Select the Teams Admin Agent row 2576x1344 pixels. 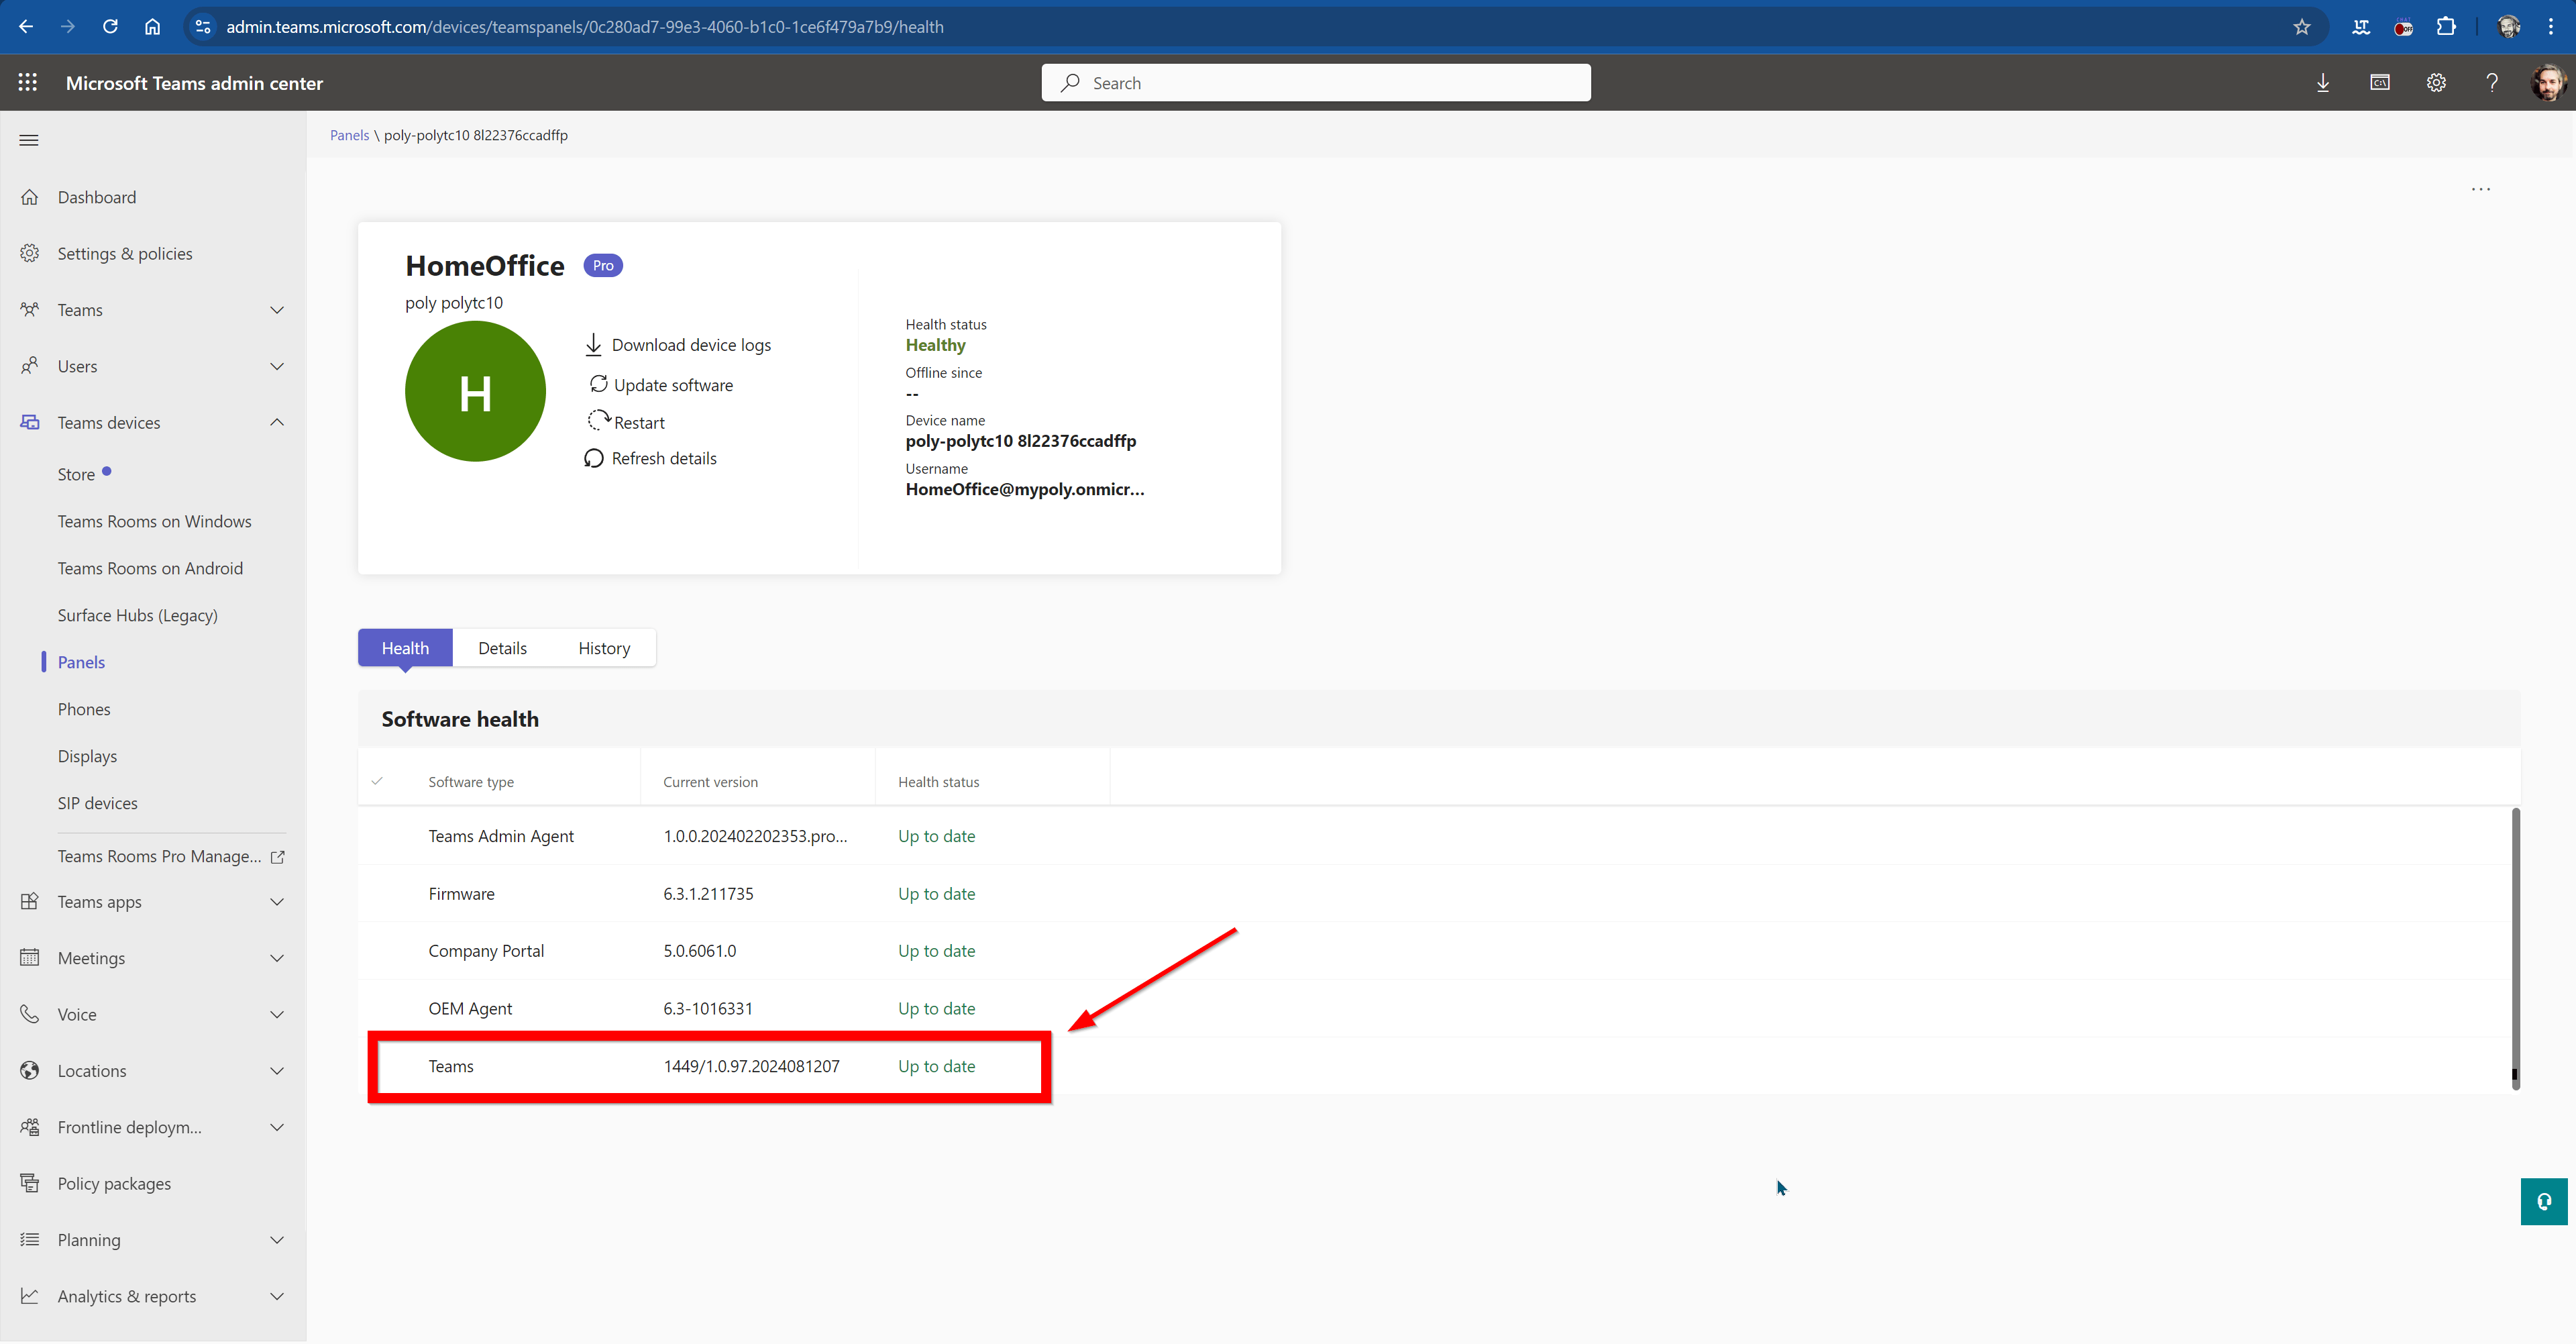(1435, 836)
